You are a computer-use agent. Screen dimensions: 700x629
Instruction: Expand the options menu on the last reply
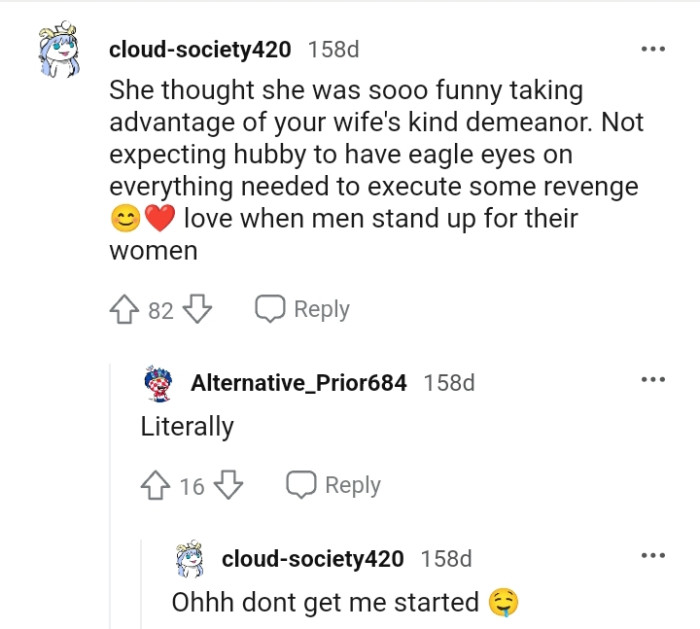(x=652, y=556)
